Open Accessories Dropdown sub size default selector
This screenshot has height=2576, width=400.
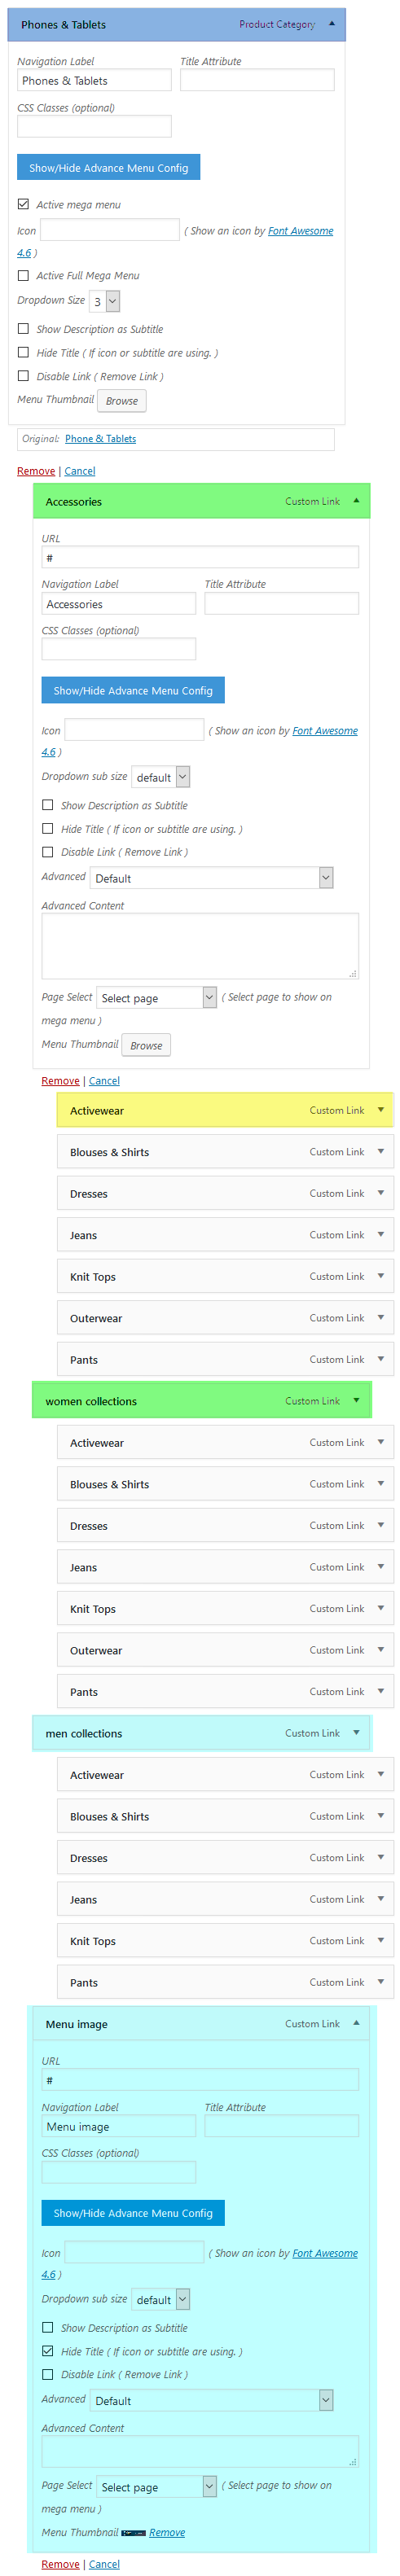pyautogui.click(x=160, y=777)
